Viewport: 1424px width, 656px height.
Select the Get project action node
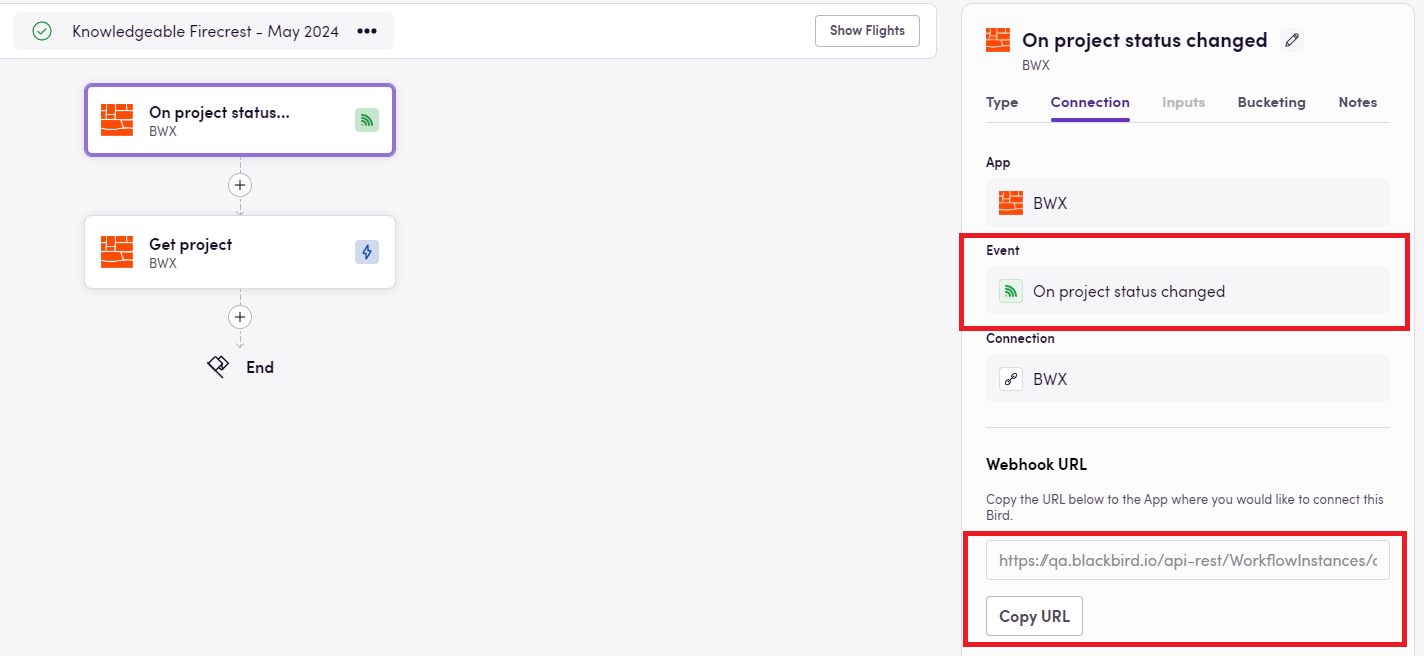tap(240, 252)
